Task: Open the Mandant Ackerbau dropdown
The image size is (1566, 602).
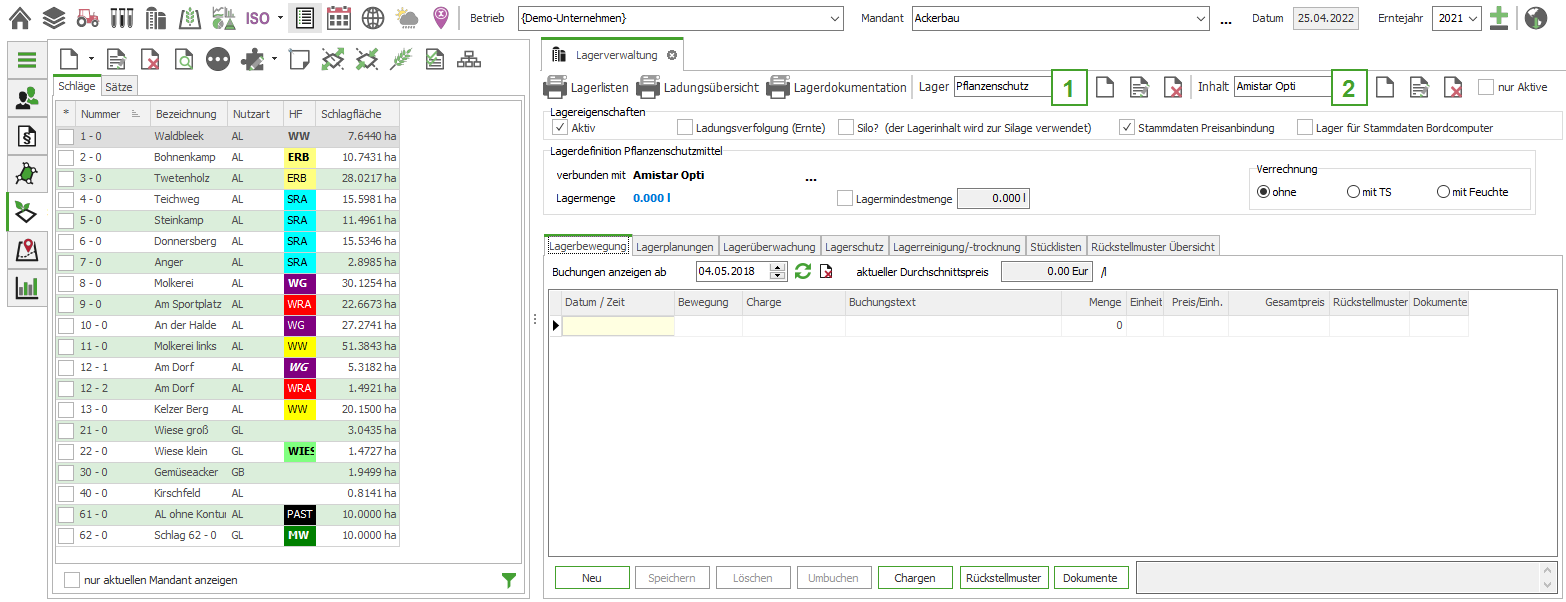Action: (1201, 19)
